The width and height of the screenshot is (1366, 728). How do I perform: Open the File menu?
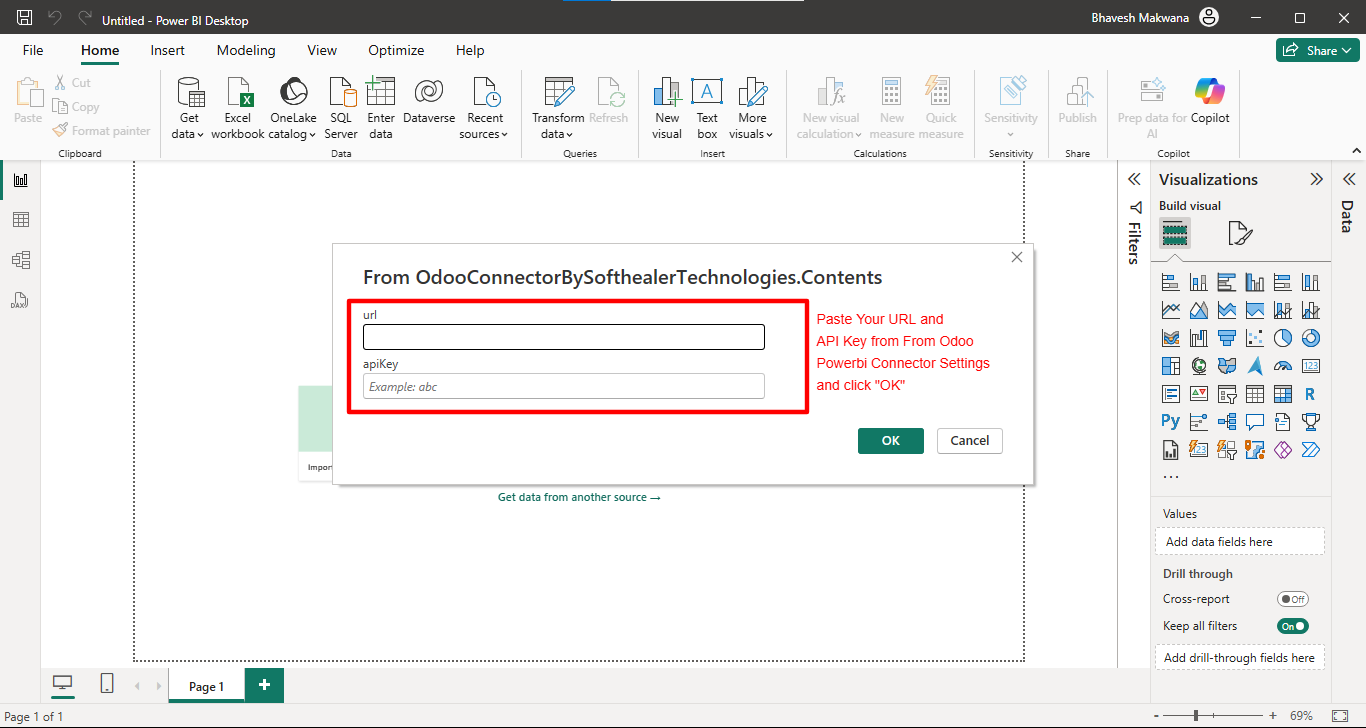point(33,50)
